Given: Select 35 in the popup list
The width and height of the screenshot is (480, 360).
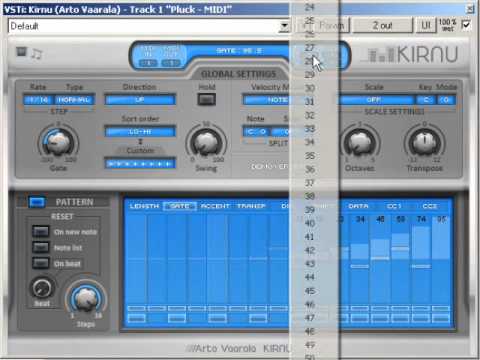Looking at the screenshot, I should [x=313, y=156].
